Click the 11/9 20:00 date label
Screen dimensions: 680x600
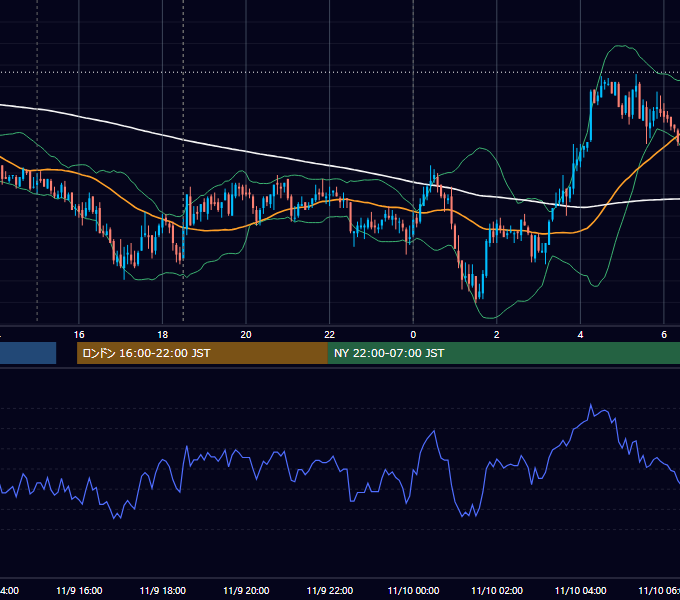246,590
